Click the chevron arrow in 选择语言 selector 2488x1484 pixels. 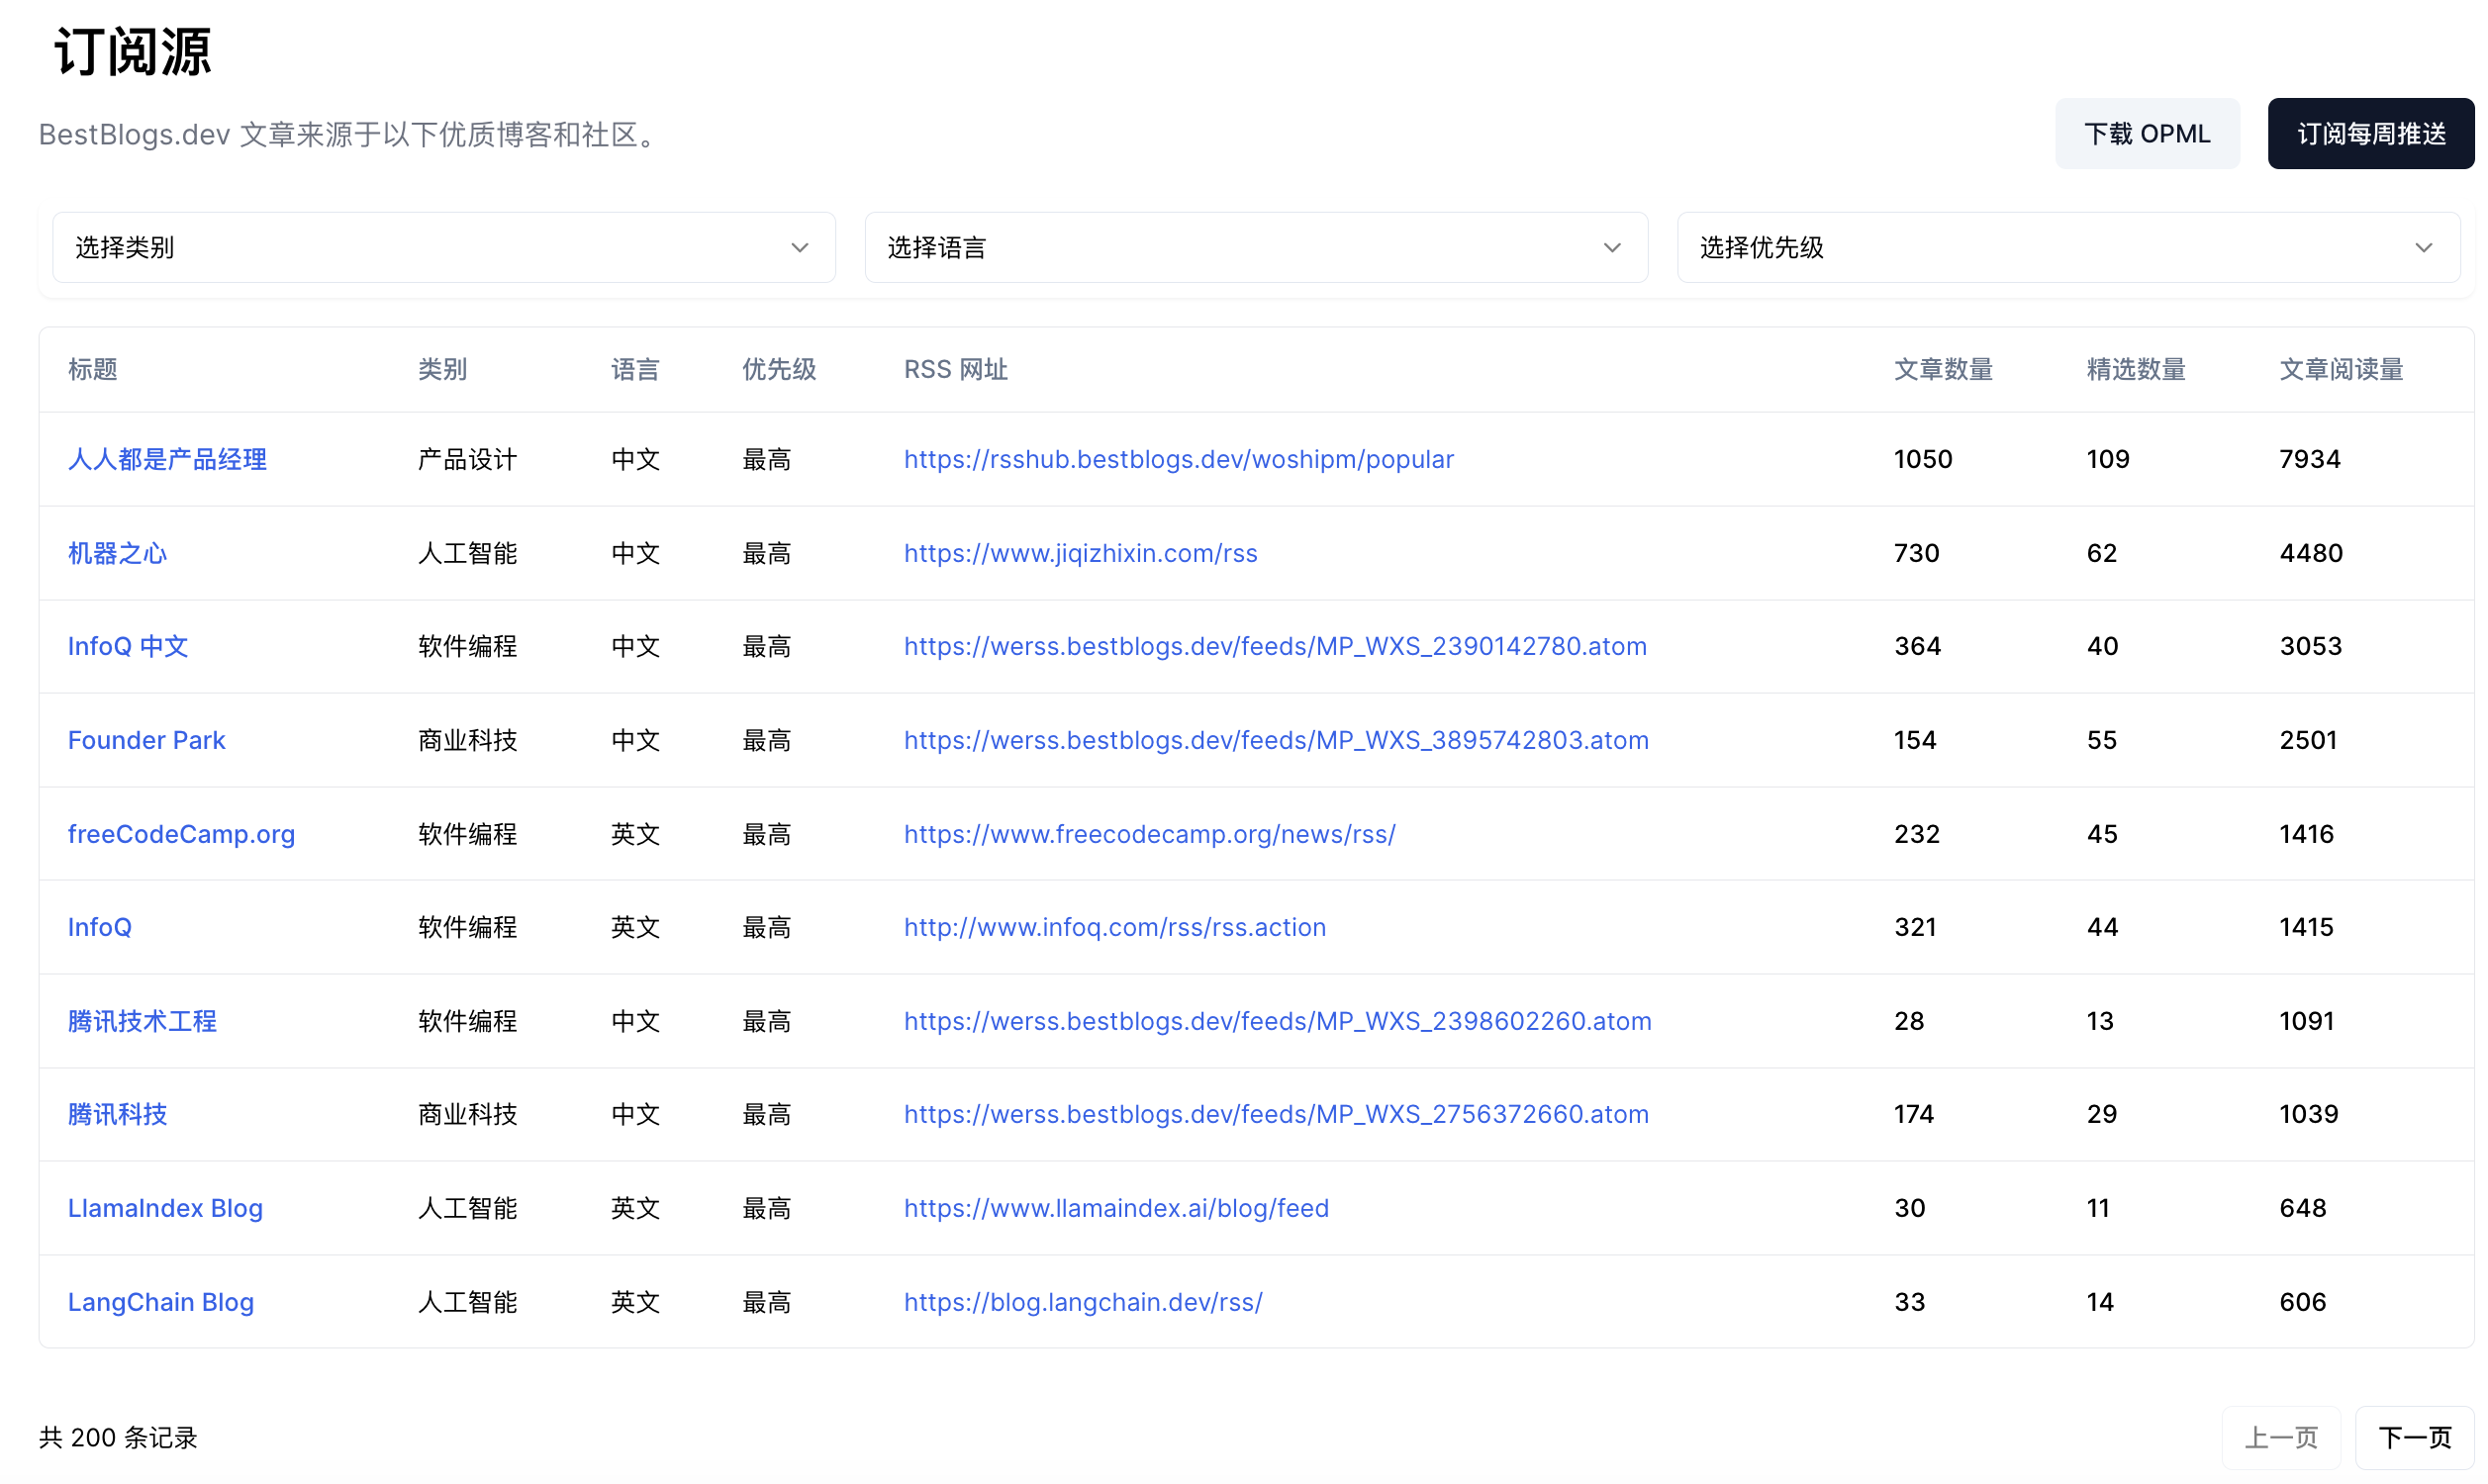click(x=1611, y=247)
